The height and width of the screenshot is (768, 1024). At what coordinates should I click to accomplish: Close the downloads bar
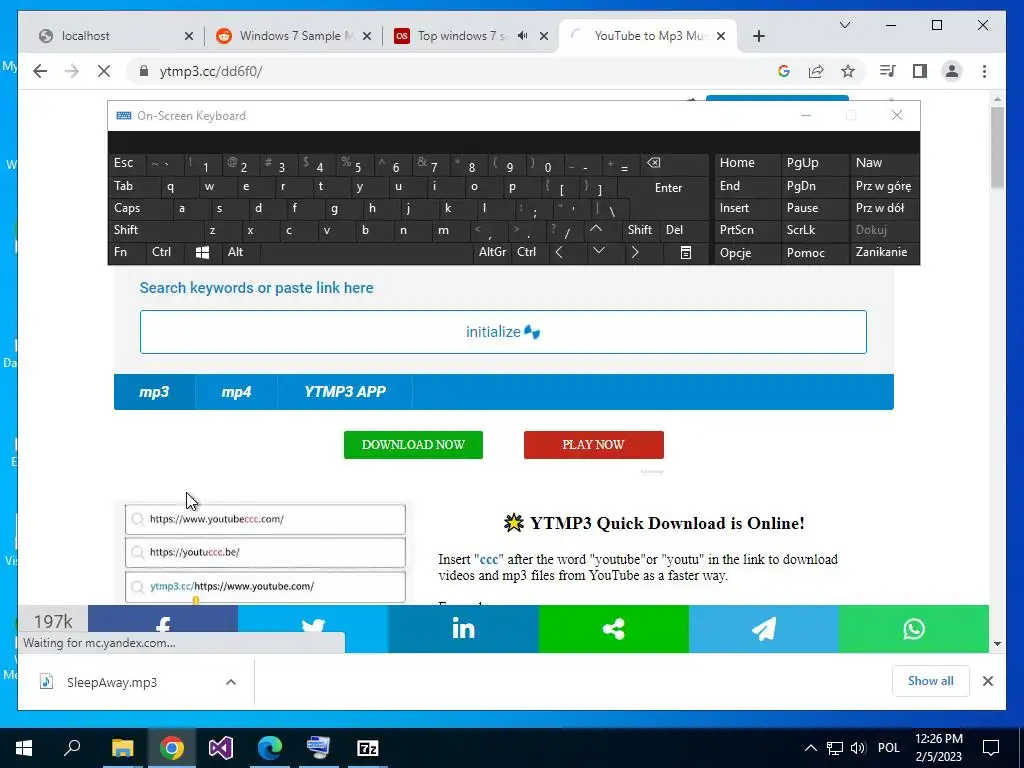point(987,681)
